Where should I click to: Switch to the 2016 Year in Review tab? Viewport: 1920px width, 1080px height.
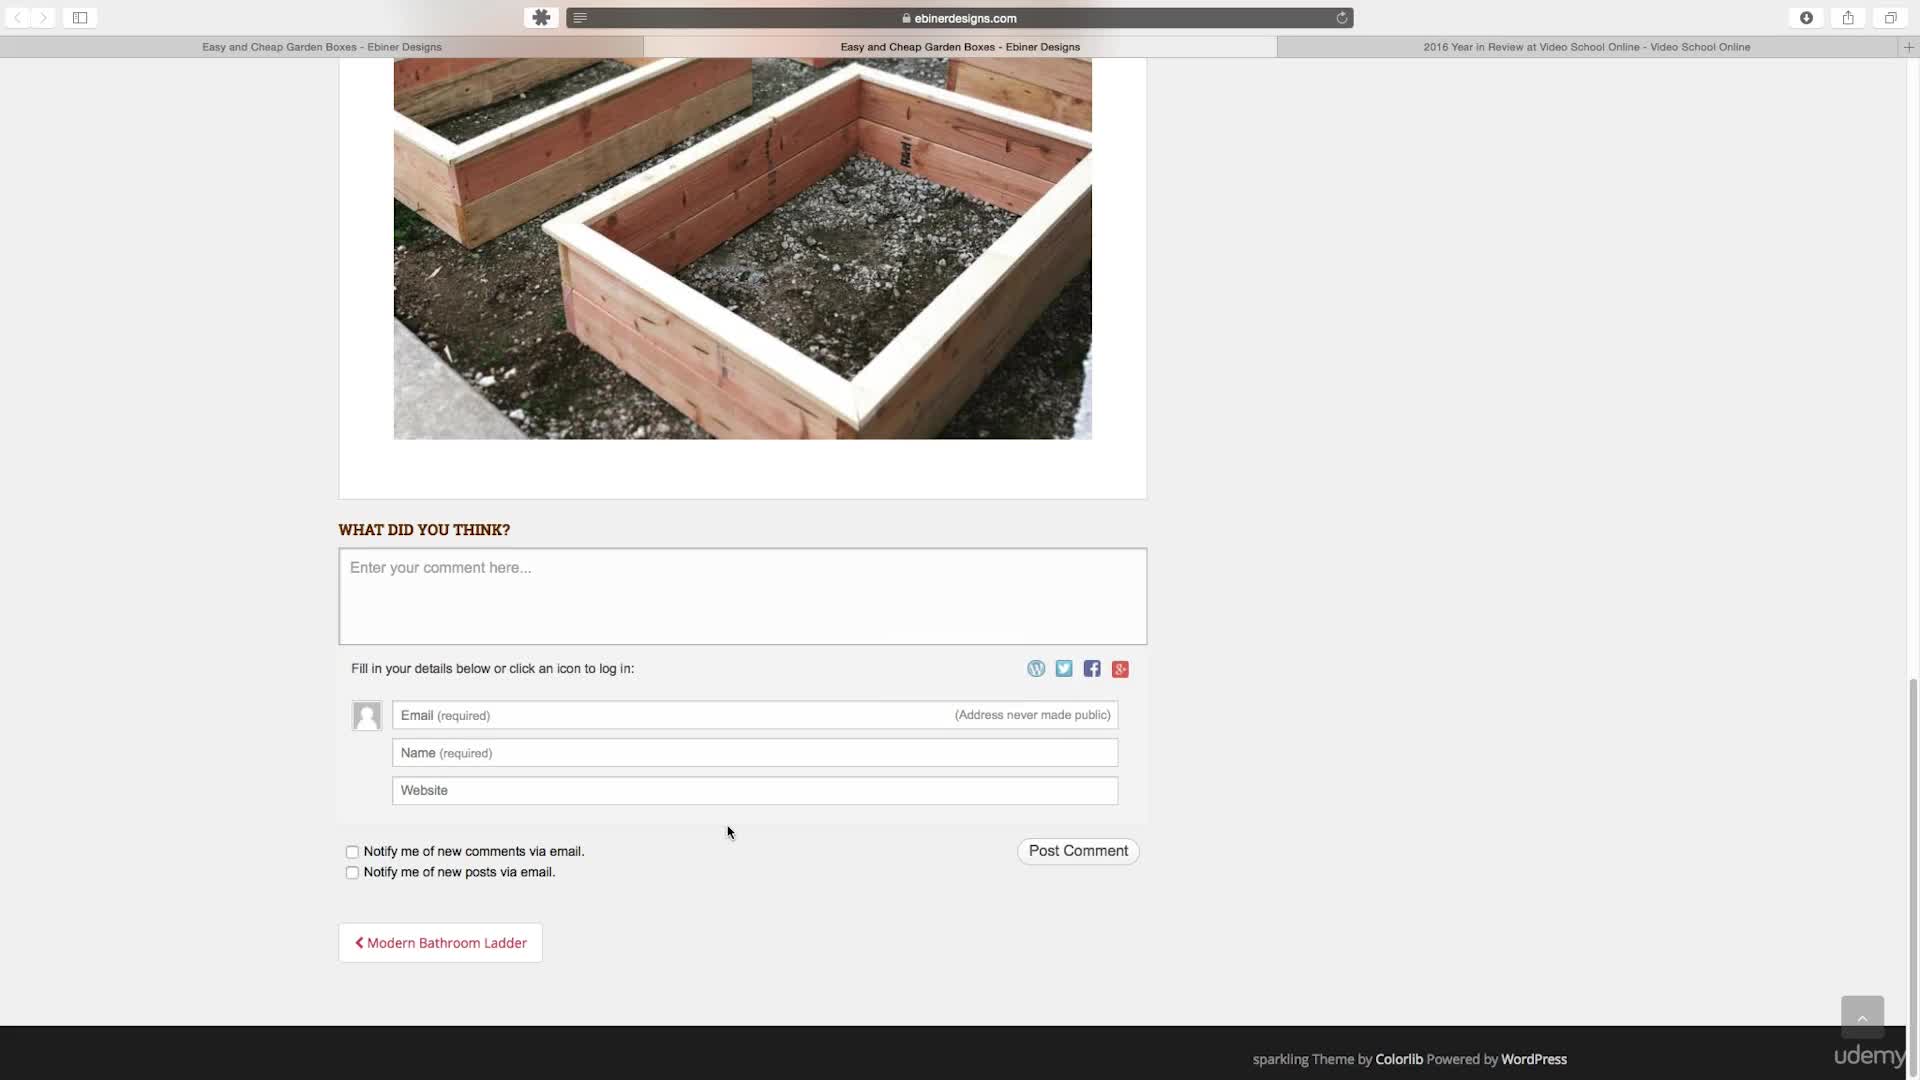(x=1587, y=47)
